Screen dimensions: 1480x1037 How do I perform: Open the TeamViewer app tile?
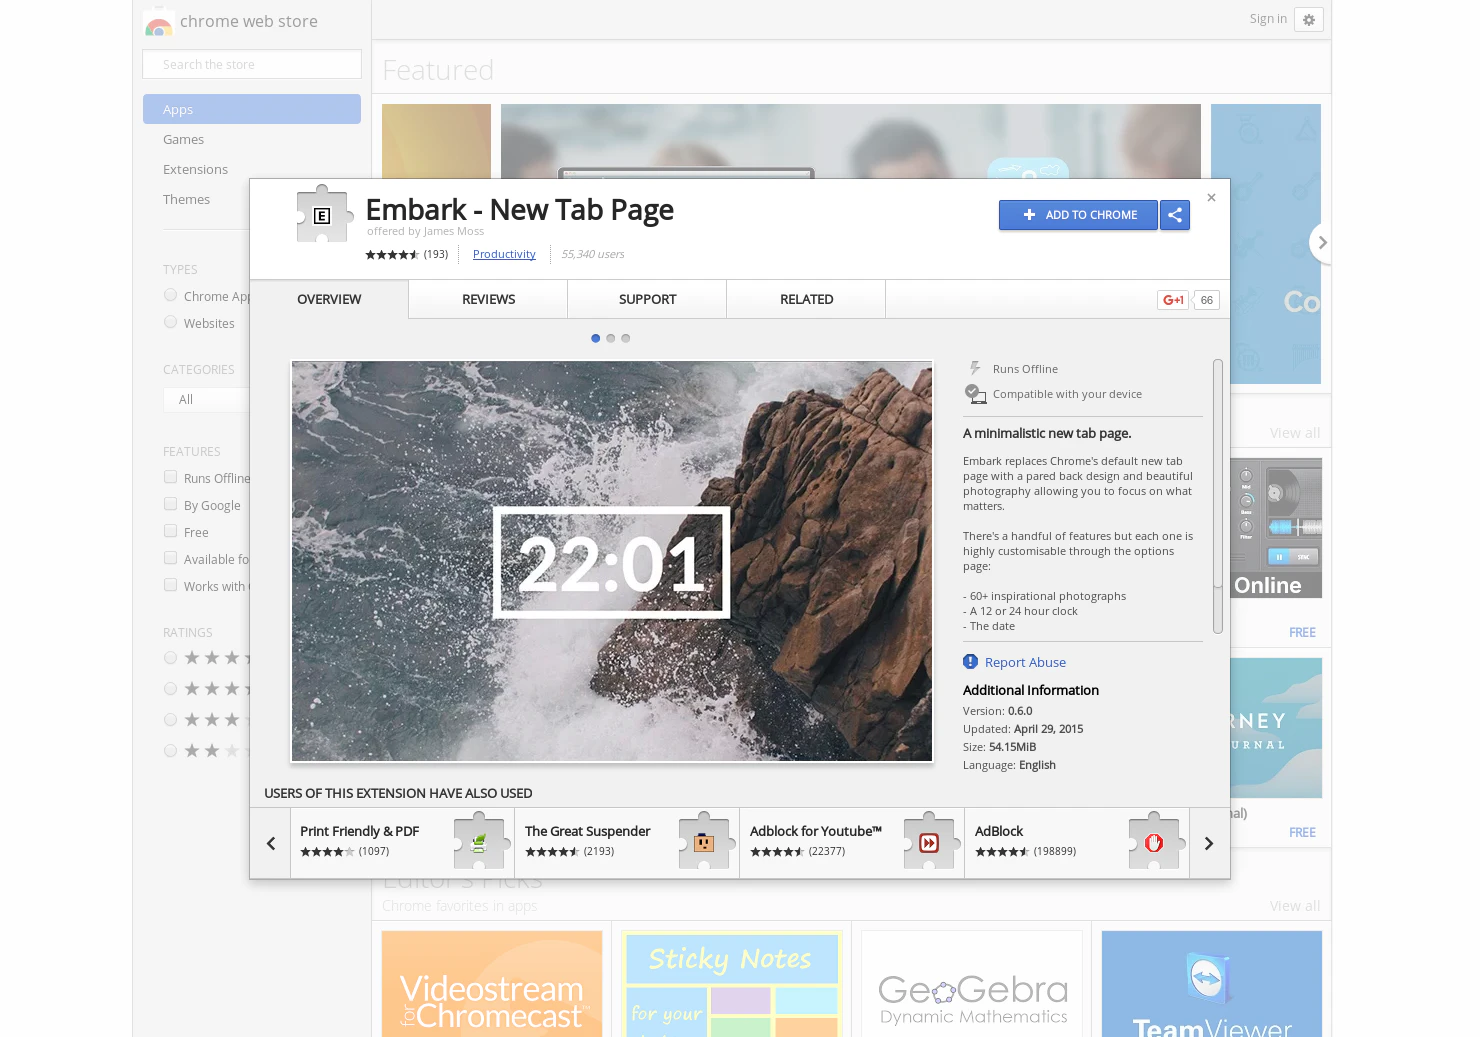click(1212, 984)
